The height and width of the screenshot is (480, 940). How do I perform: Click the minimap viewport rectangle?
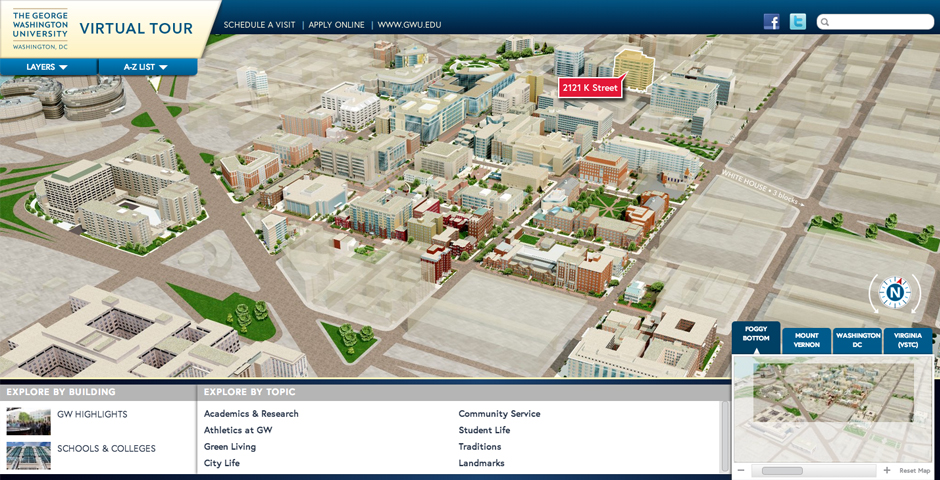[833, 393]
